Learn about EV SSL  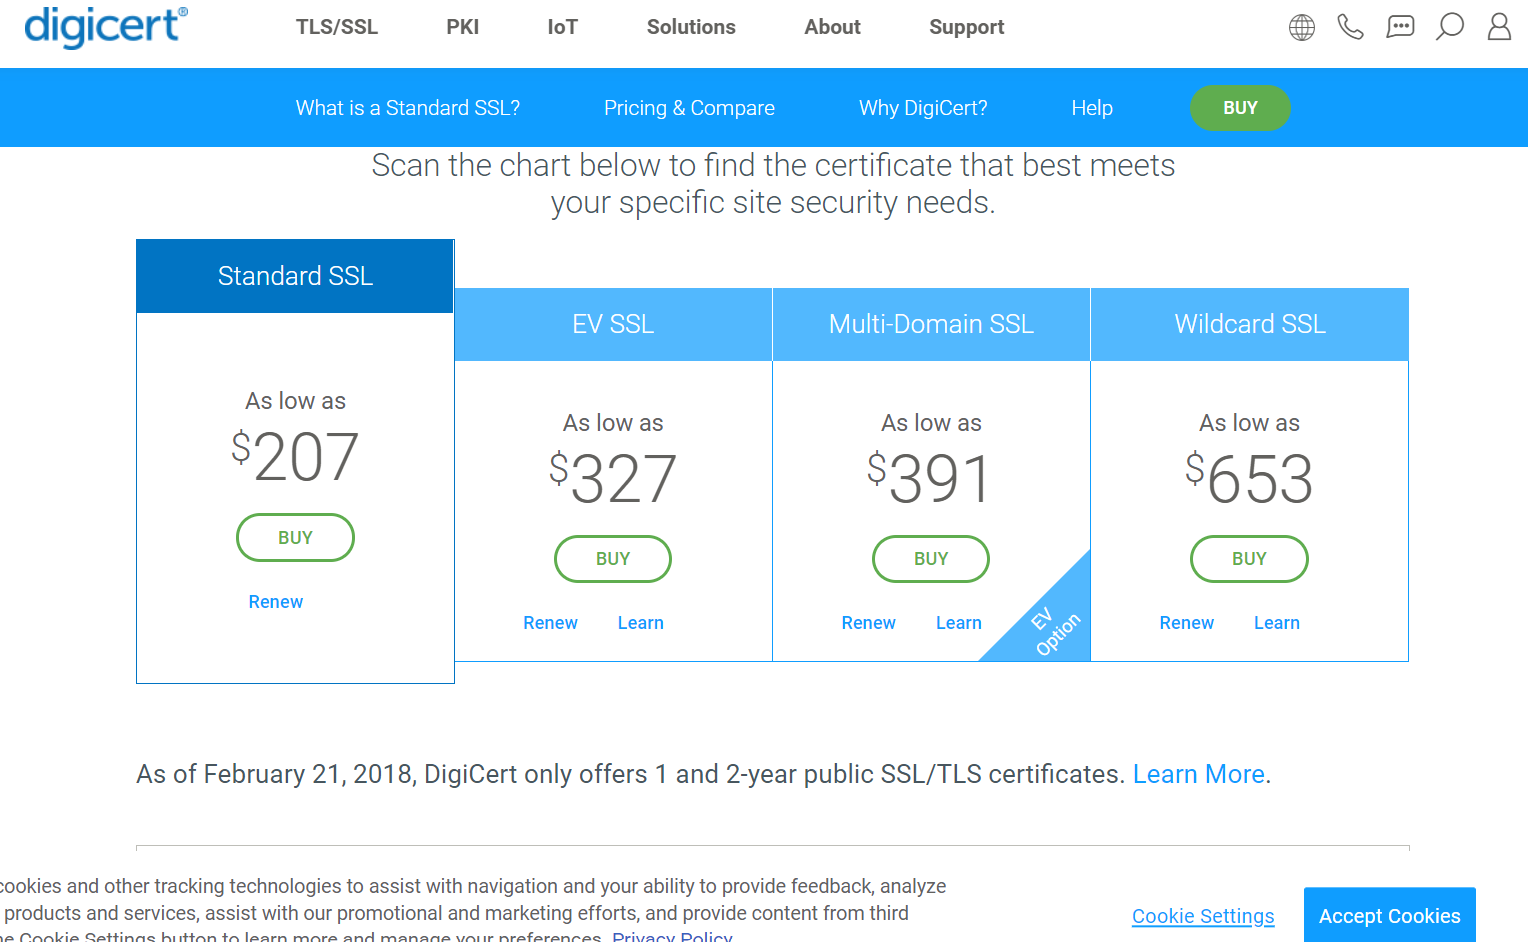641,623
